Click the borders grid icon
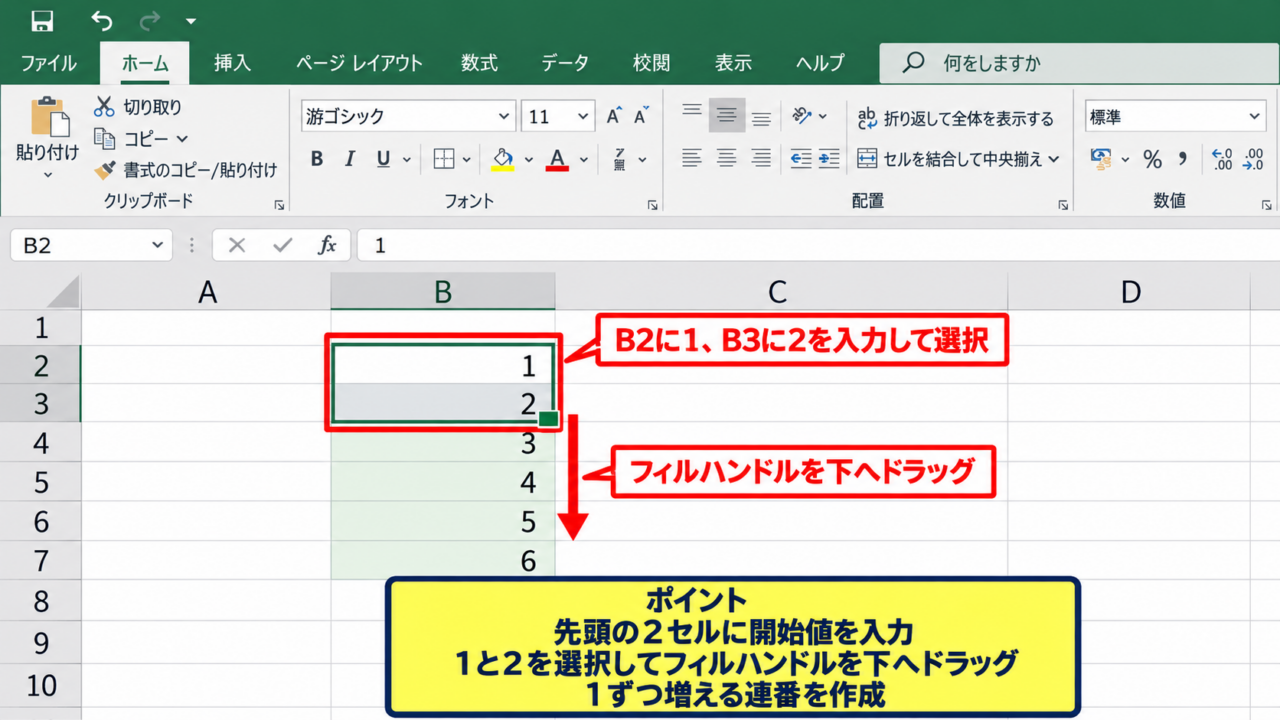 point(444,159)
